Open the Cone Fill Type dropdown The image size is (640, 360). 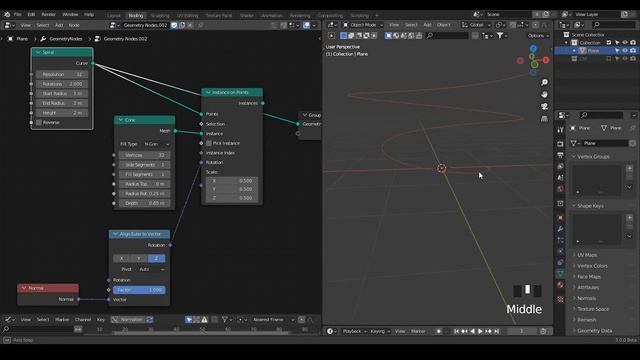click(x=156, y=144)
